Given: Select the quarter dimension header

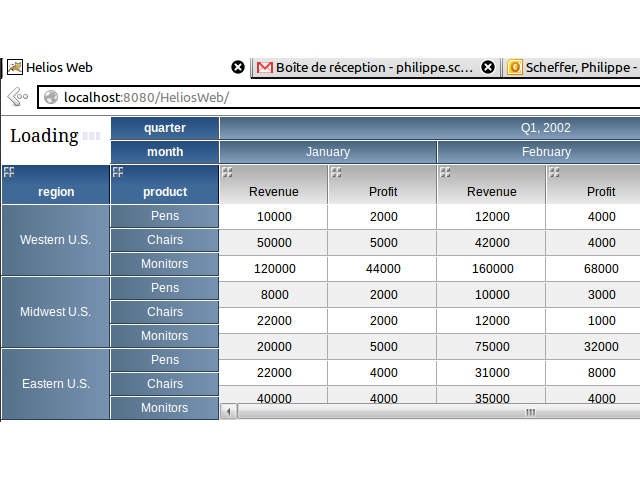Looking at the screenshot, I should coord(164,128).
